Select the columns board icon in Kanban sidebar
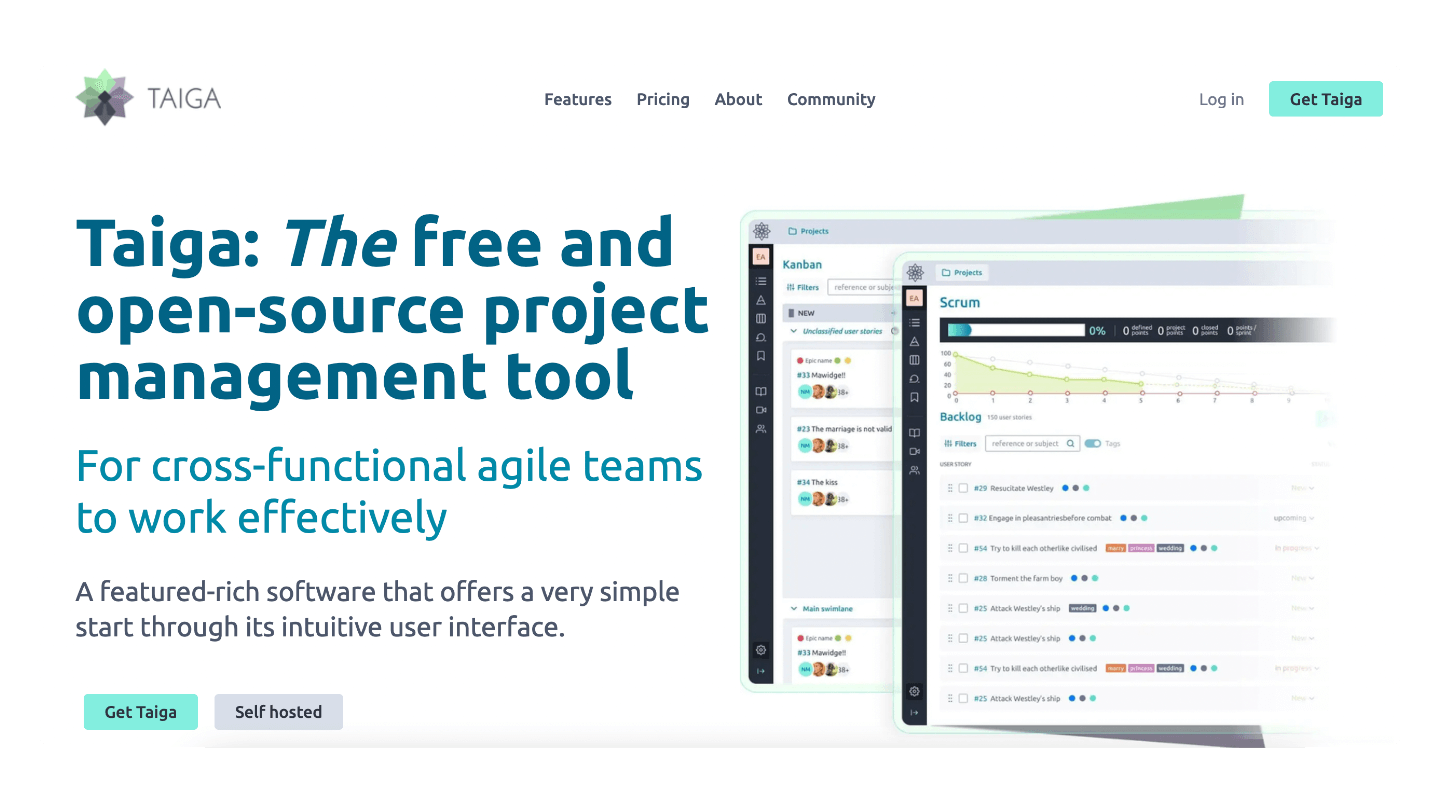The image size is (1440, 810). (761, 319)
